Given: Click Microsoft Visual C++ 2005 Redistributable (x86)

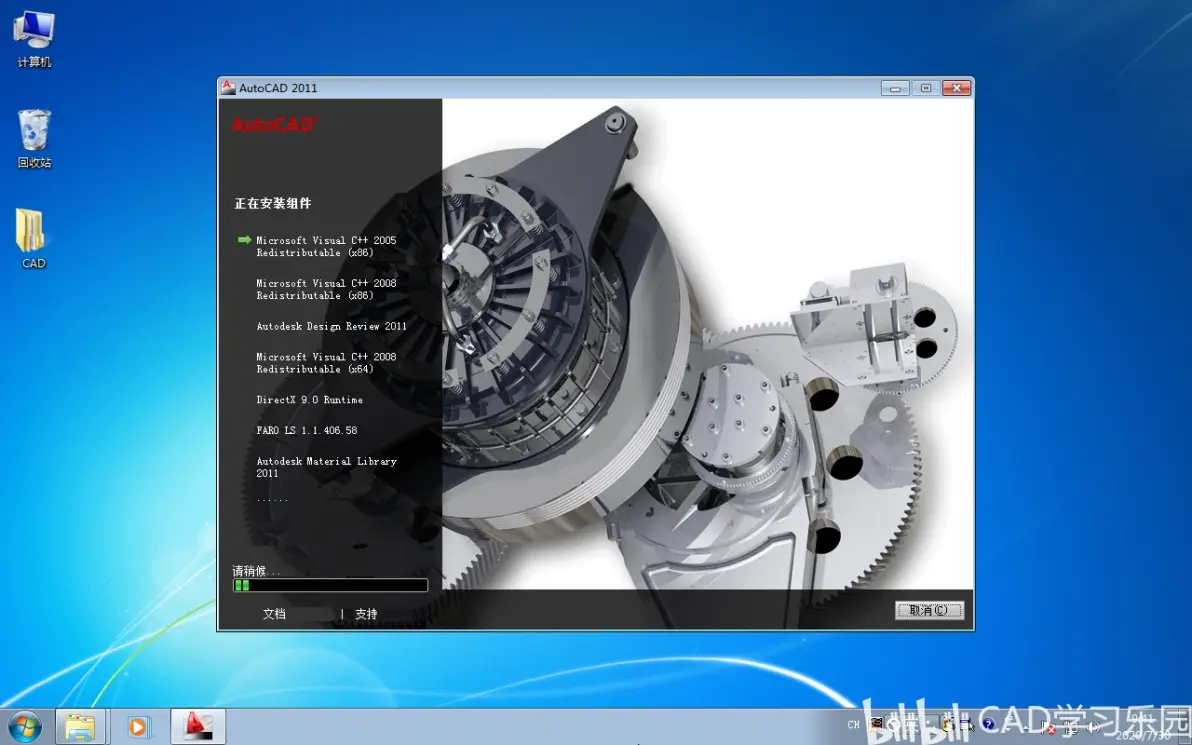Looking at the screenshot, I should click(326, 246).
